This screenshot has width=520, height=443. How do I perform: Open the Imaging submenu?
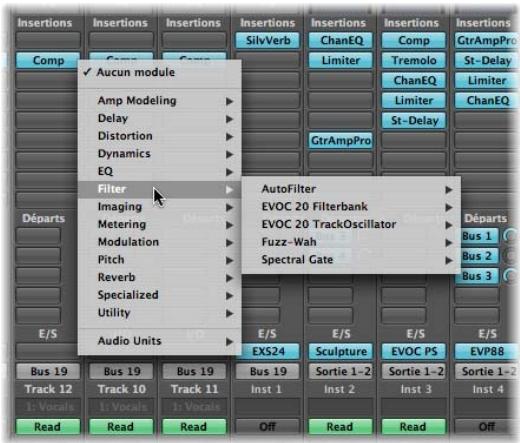159,207
